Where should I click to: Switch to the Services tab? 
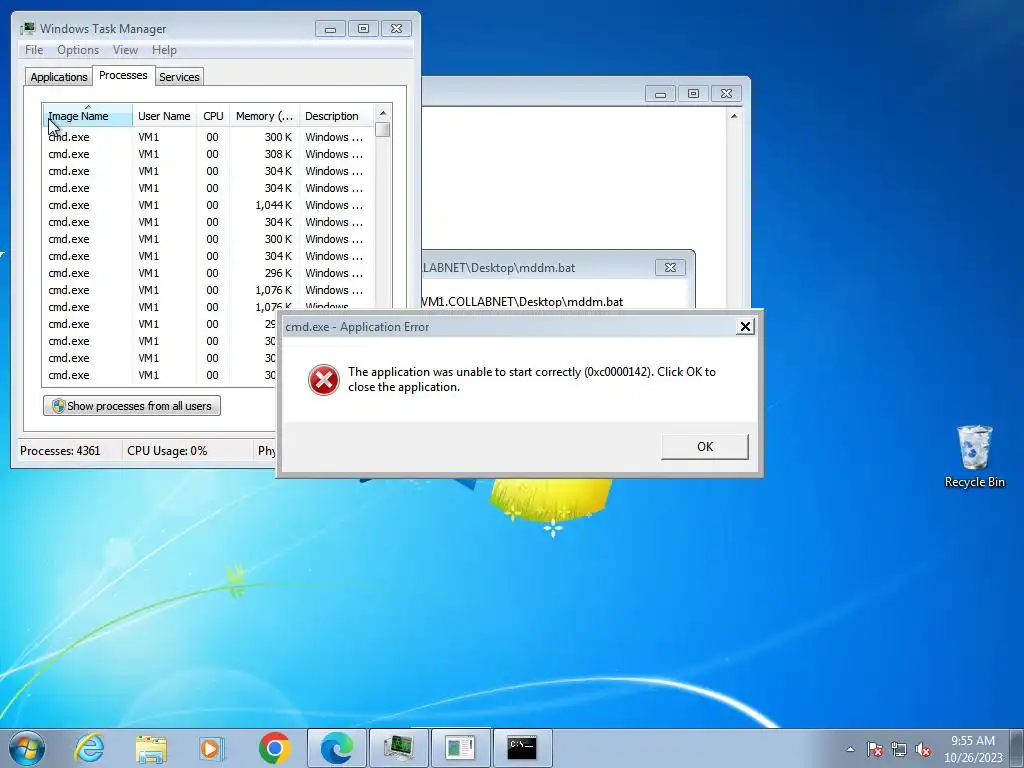pos(179,77)
